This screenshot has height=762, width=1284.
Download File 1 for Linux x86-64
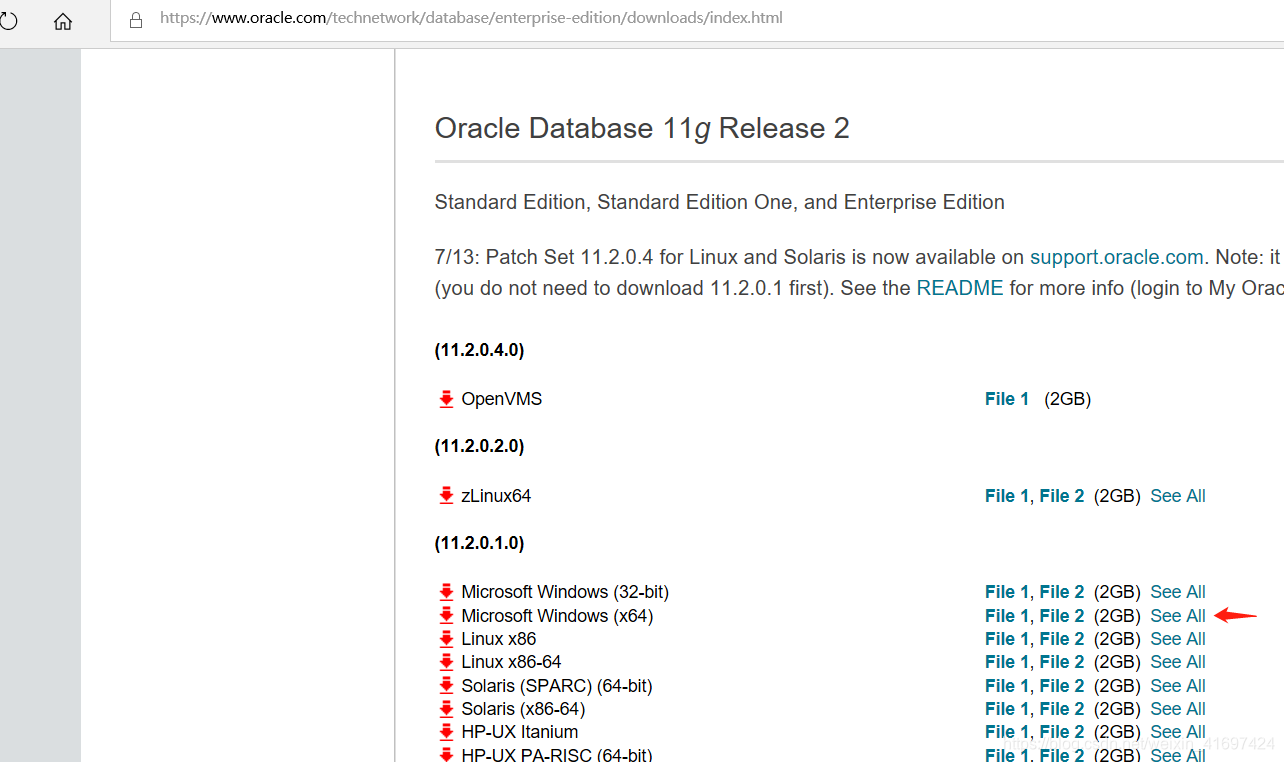pyautogui.click(x=1007, y=662)
